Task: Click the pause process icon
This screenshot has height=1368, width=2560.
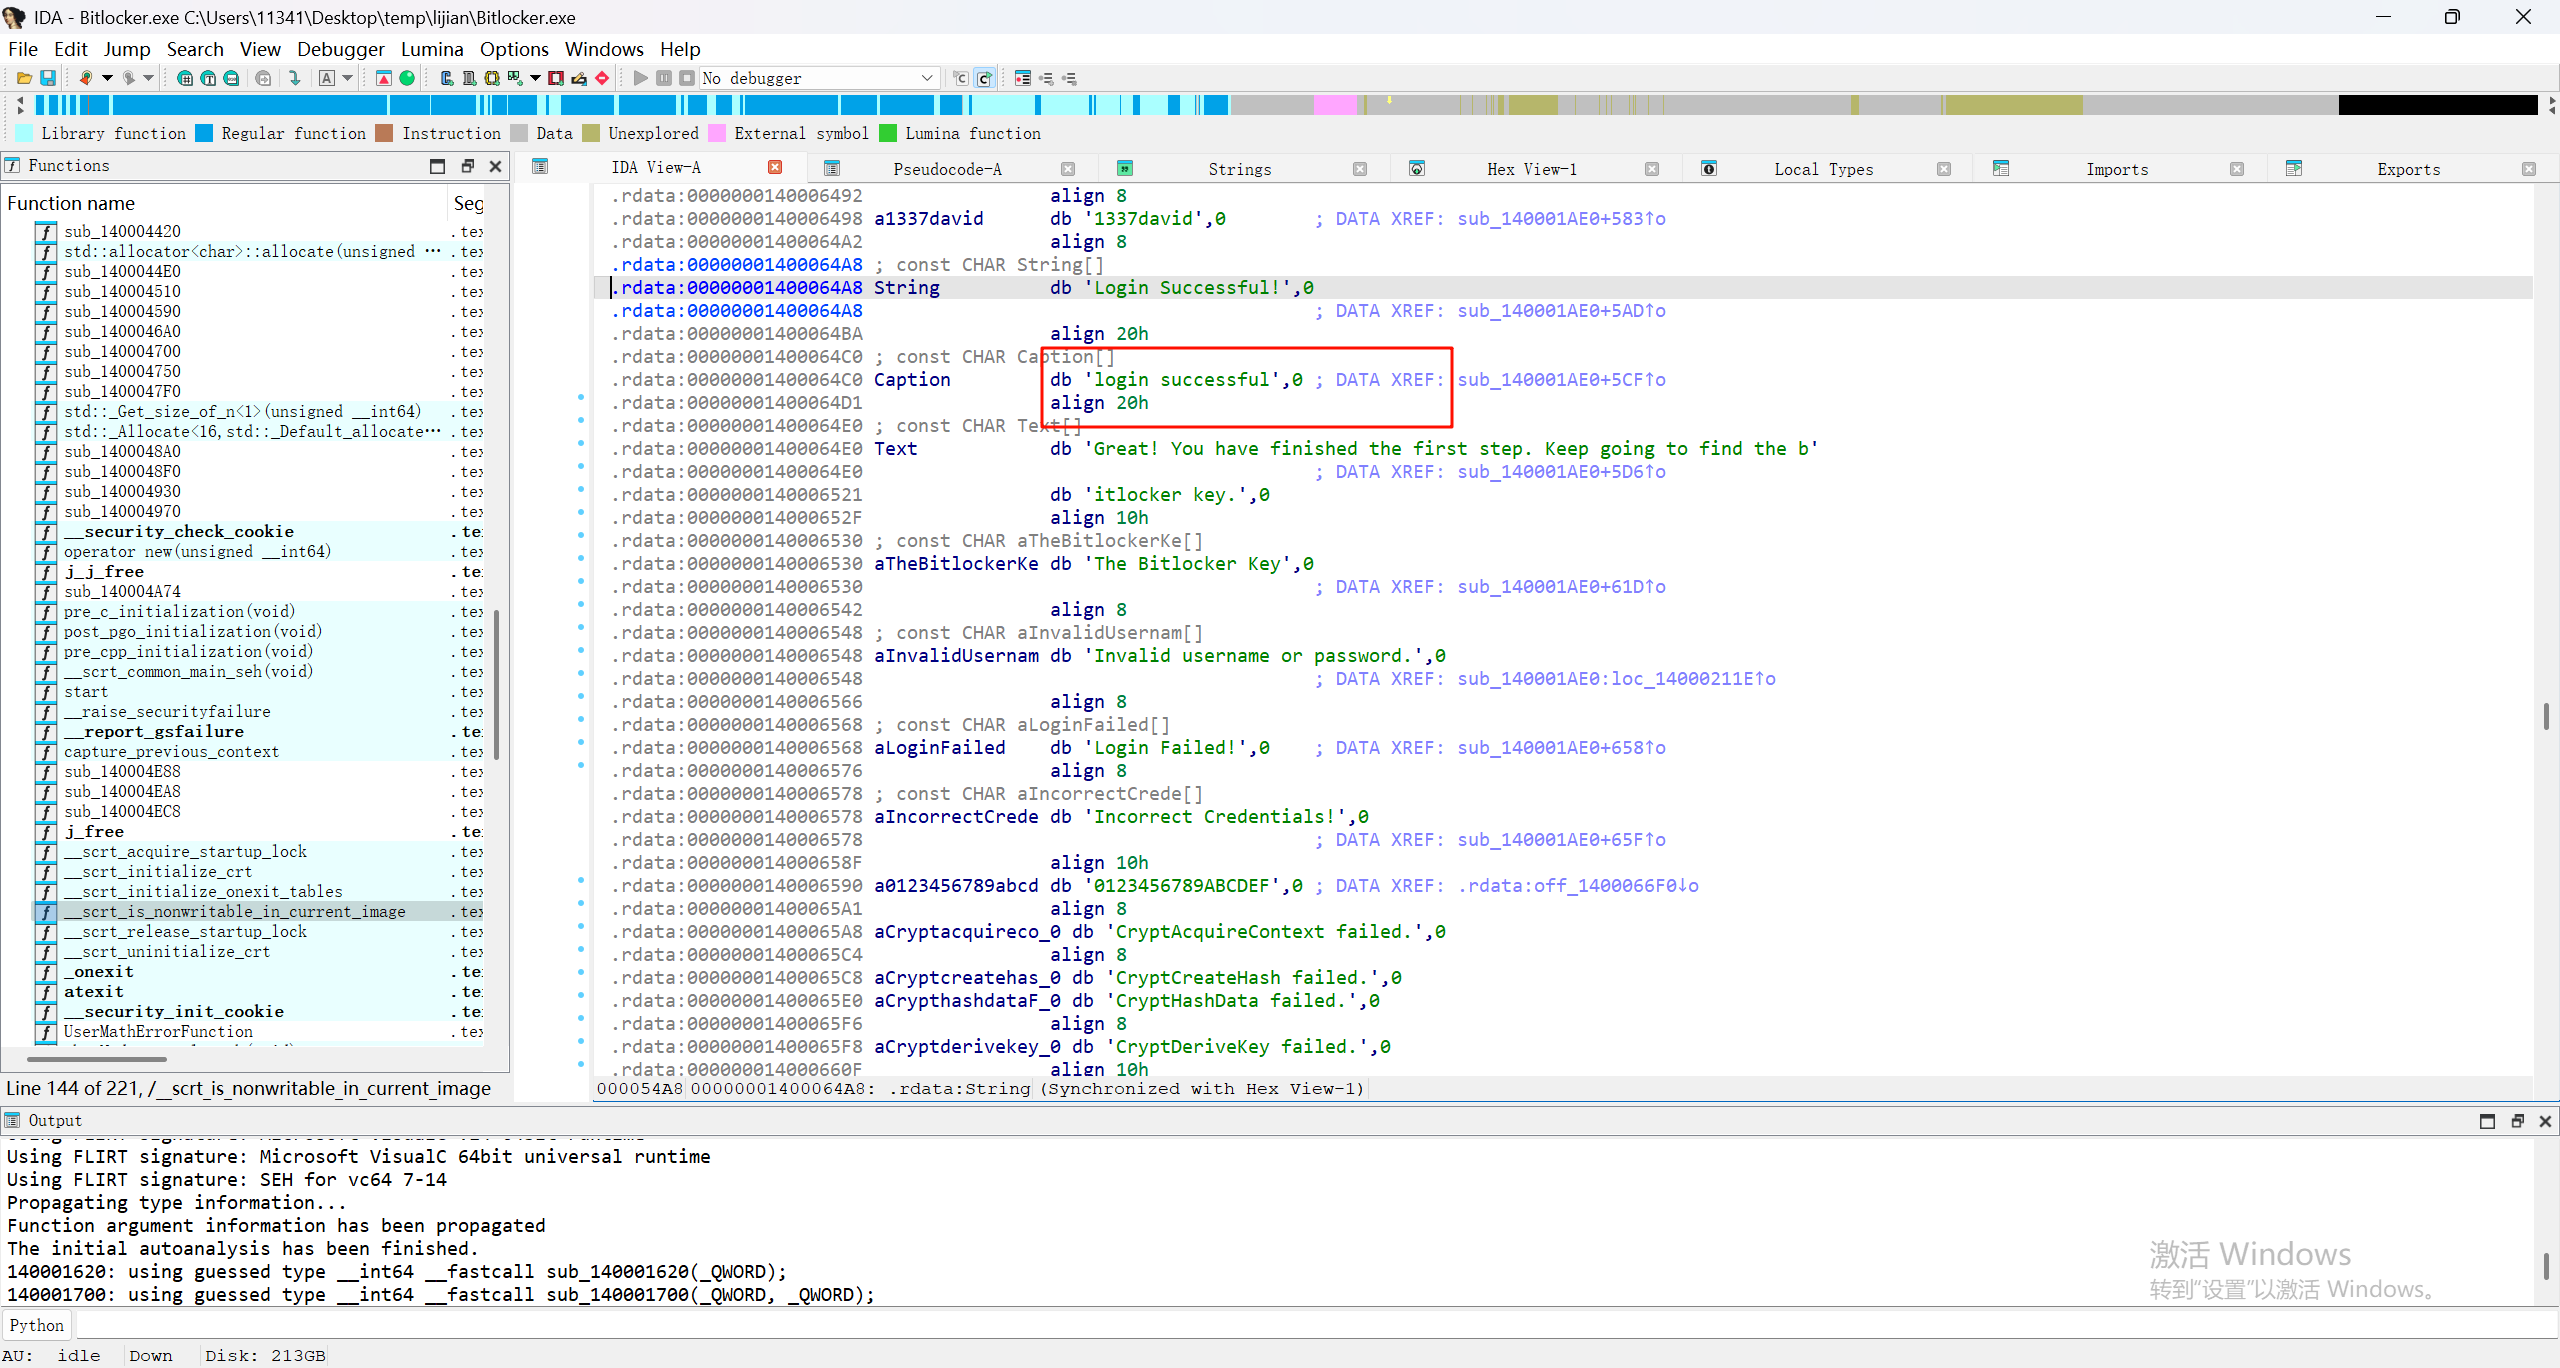Action: tap(664, 78)
